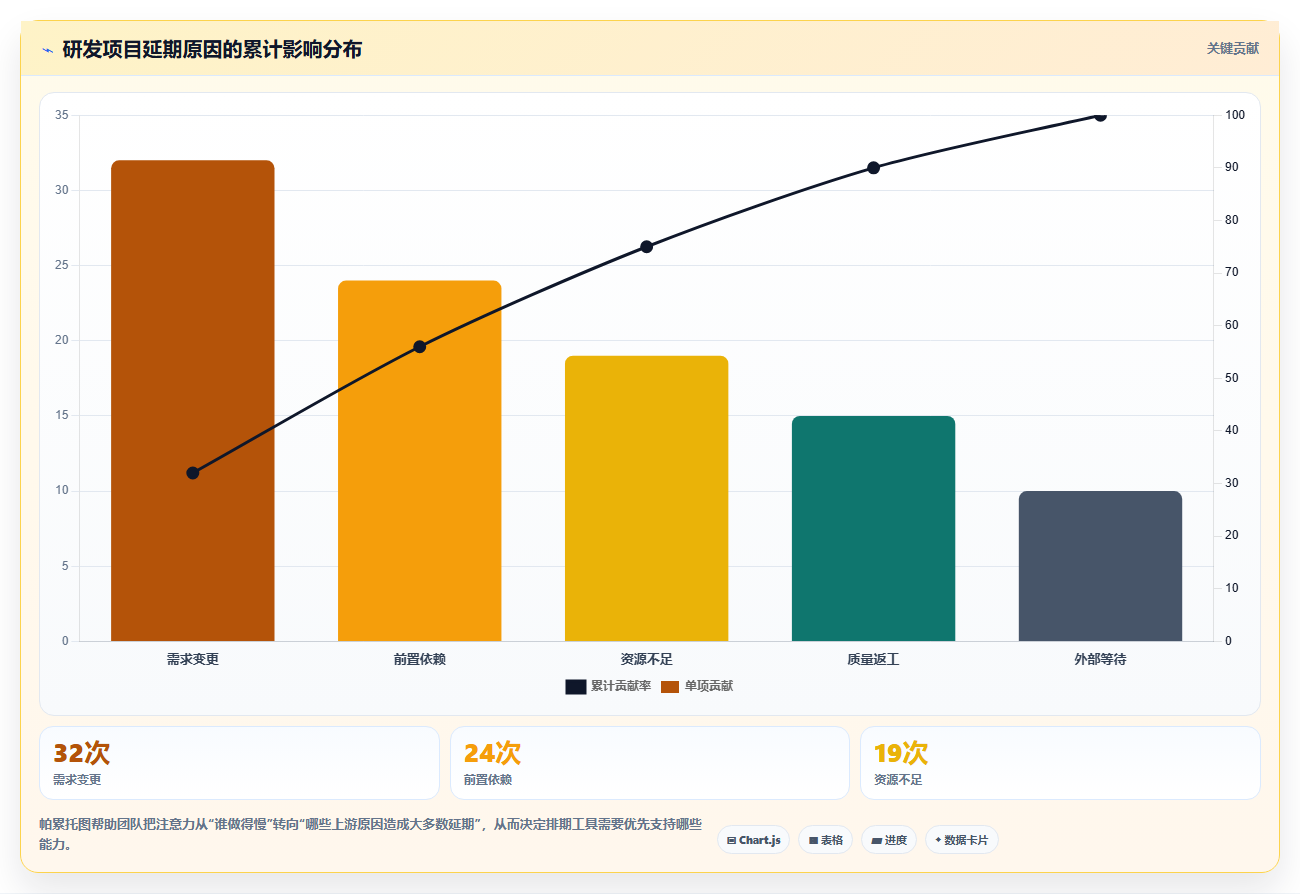Screen dimensions: 1300x894
Task: Click the x-axis label 质量返工
Action: [873, 660]
